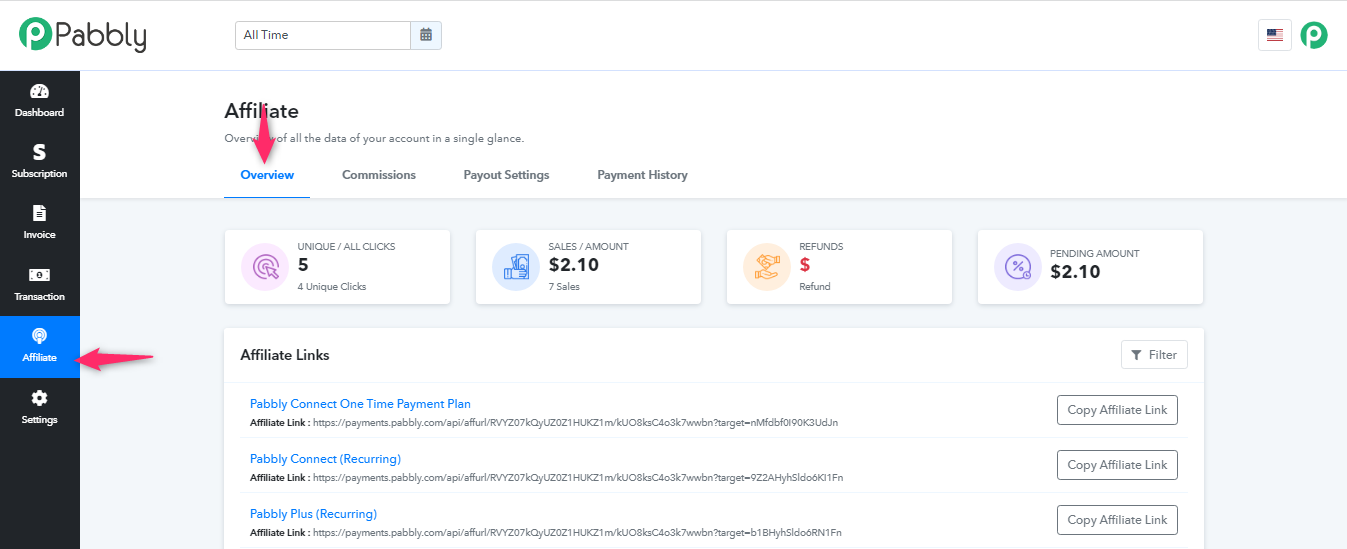Copy link for Pabbly Connect One Time Payment Plan
1347x549 pixels.
[x=1117, y=410]
